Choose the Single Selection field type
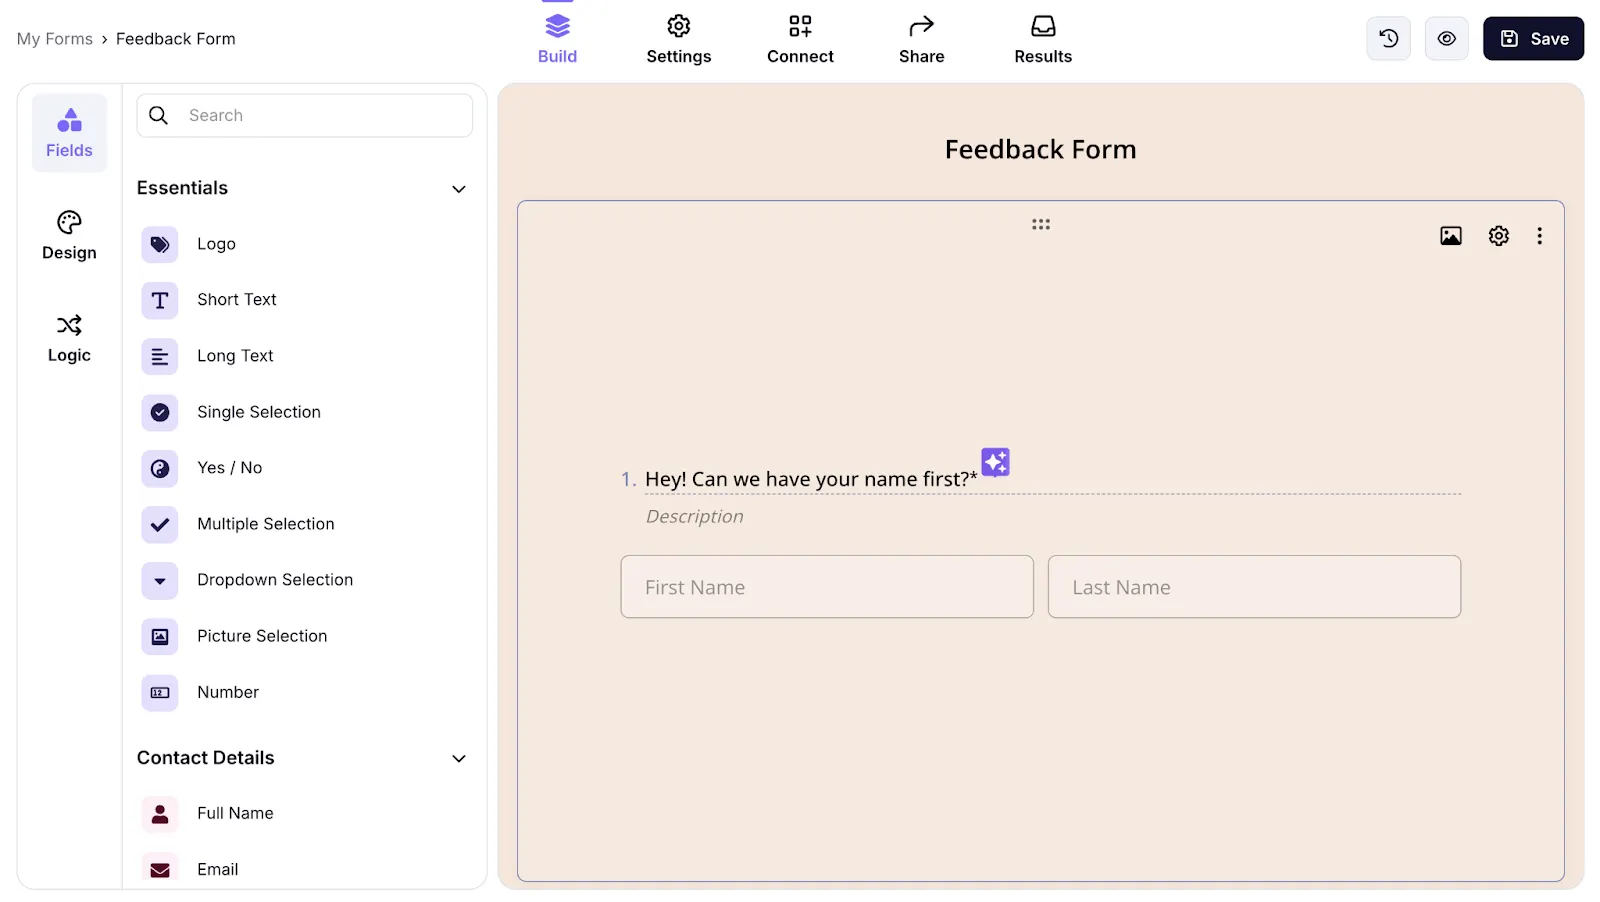Image resolution: width=1600 pixels, height=902 pixels. tap(258, 412)
